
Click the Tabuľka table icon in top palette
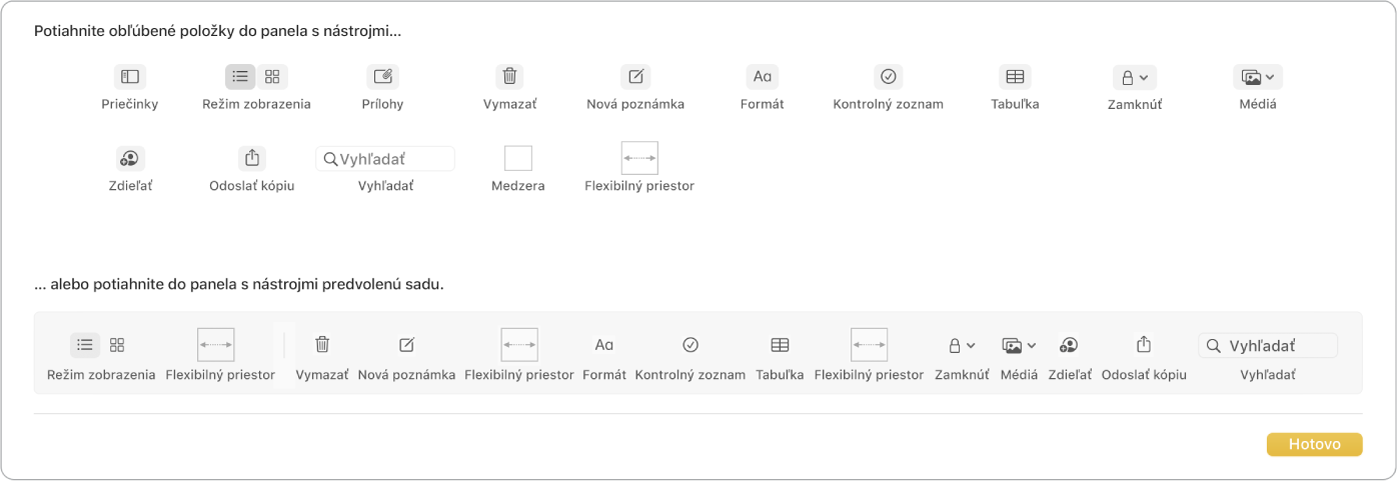tap(1014, 77)
